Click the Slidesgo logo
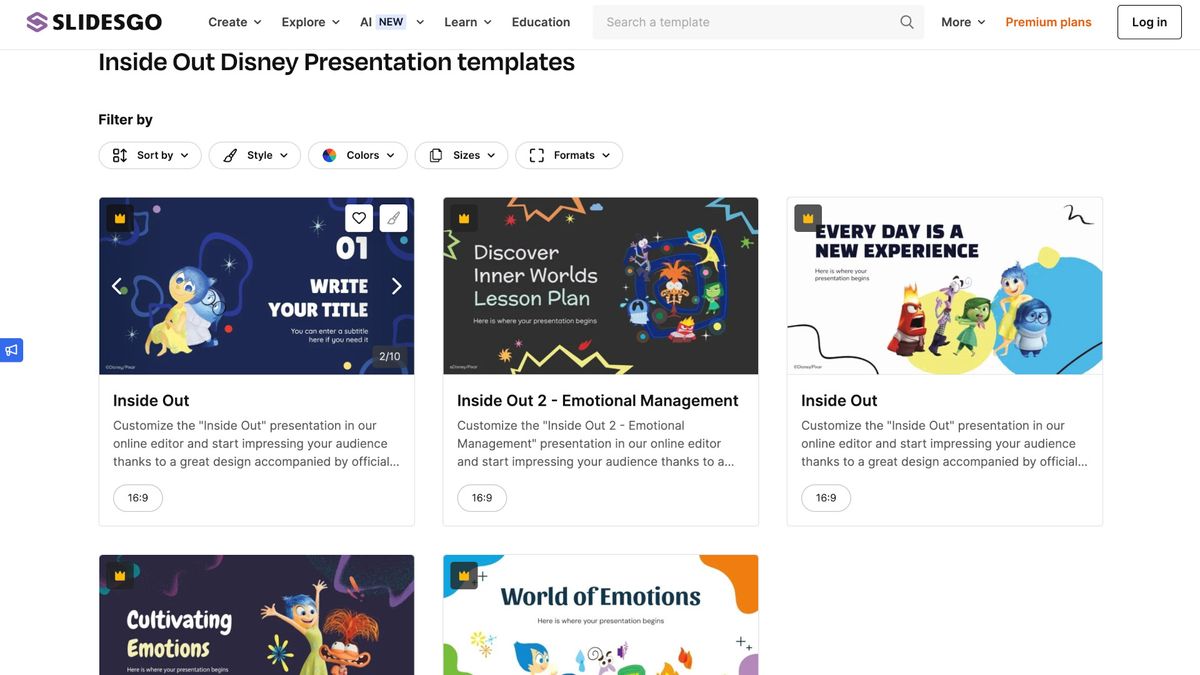This screenshot has width=1200, height=675. [93, 21]
